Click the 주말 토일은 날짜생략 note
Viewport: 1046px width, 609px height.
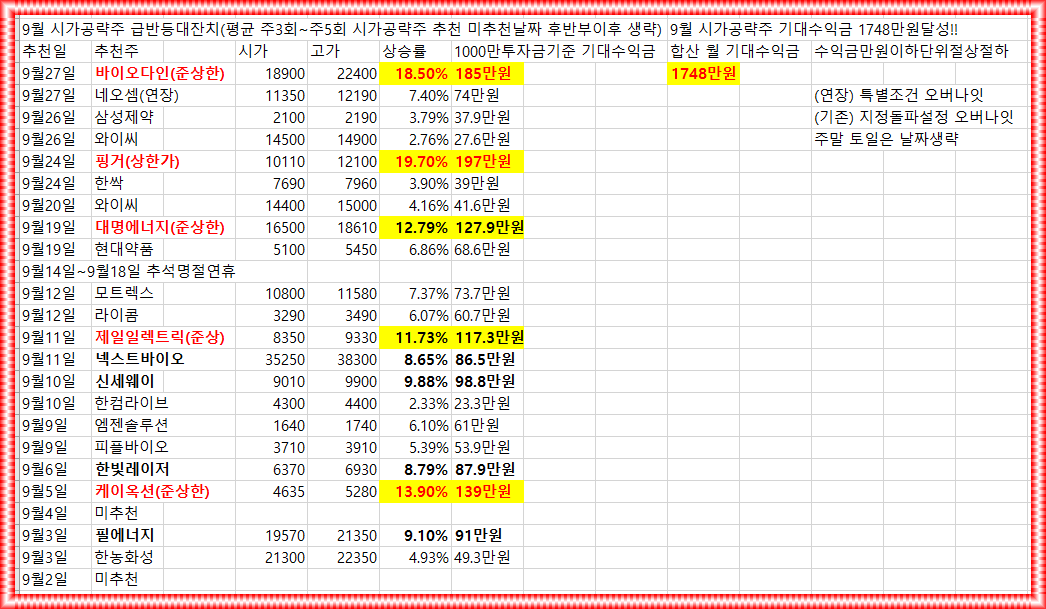point(886,140)
